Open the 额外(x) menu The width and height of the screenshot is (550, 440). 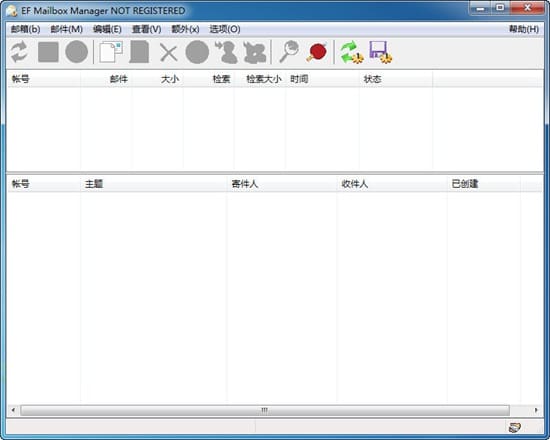(x=185, y=29)
